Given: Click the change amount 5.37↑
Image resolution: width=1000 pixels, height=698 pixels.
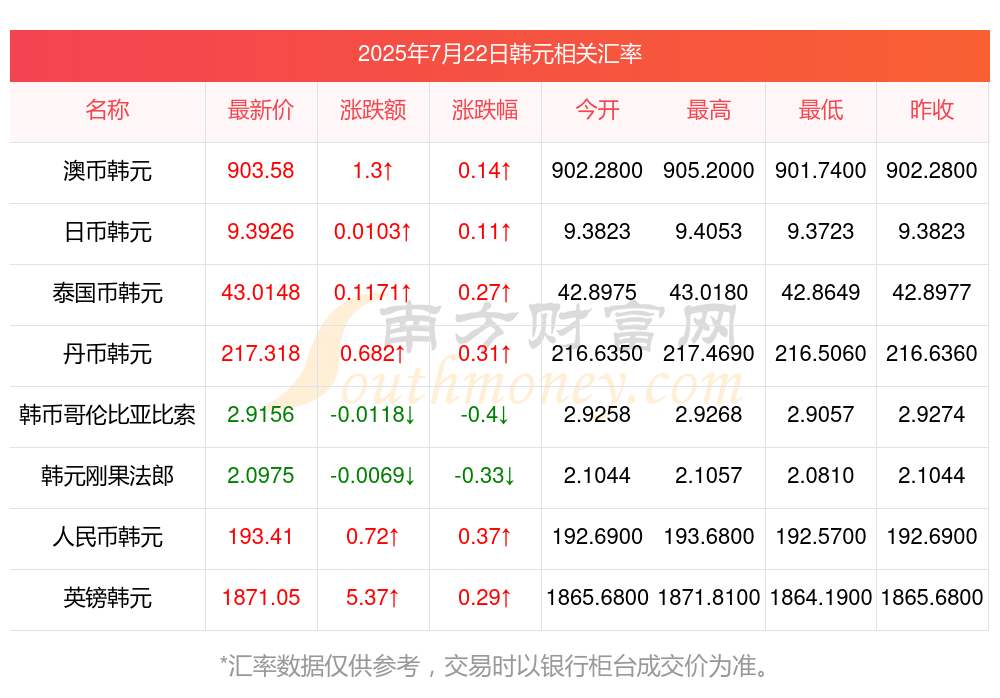Looking at the screenshot, I should (373, 598).
